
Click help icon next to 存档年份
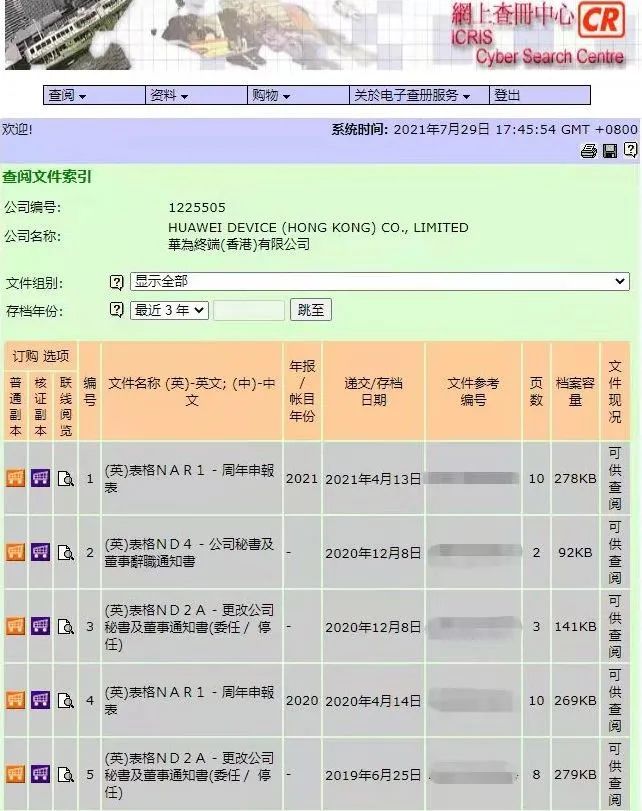[x=117, y=310]
